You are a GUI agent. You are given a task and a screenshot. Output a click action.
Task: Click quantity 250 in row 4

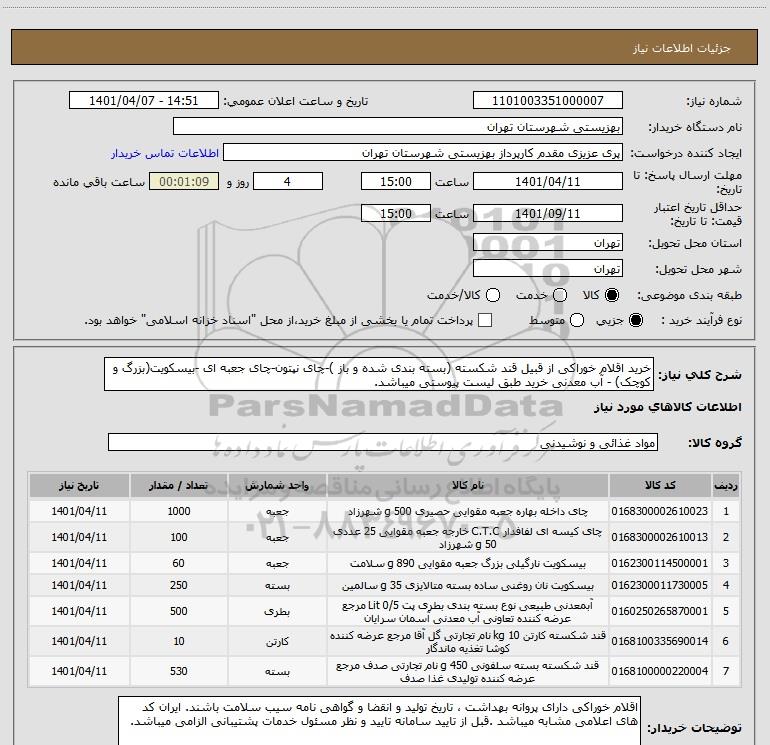179,585
